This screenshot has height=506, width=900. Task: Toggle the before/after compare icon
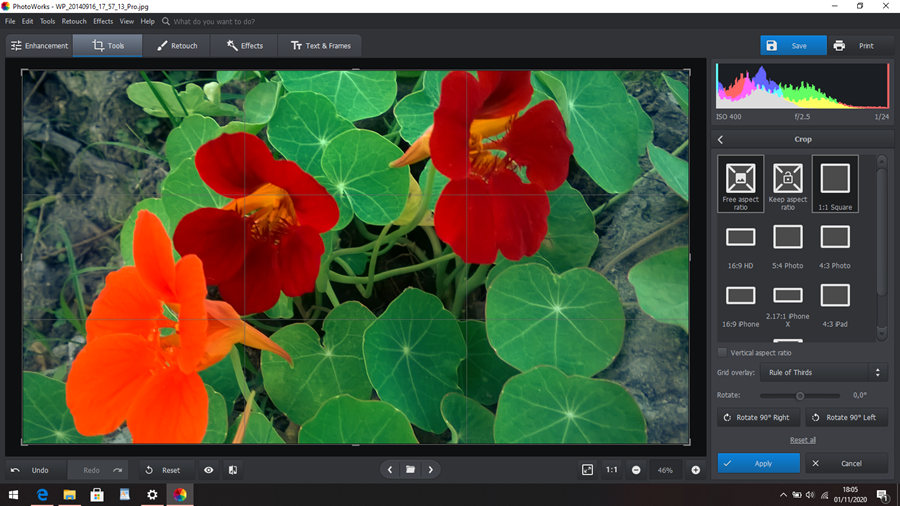[x=233, y=470]
